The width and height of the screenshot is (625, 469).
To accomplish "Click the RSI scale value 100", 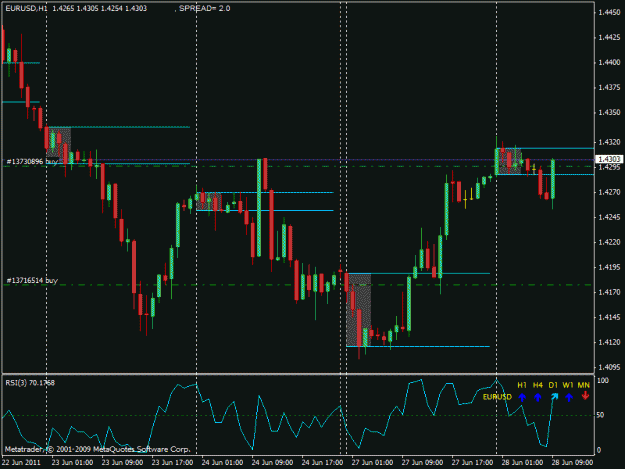I will [603, 381].
